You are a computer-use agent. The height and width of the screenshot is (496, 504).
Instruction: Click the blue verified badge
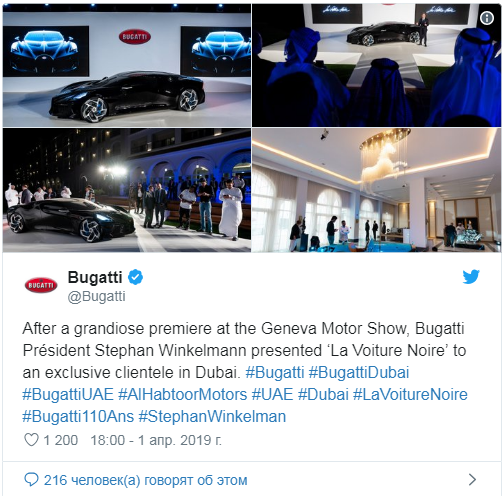136,277
